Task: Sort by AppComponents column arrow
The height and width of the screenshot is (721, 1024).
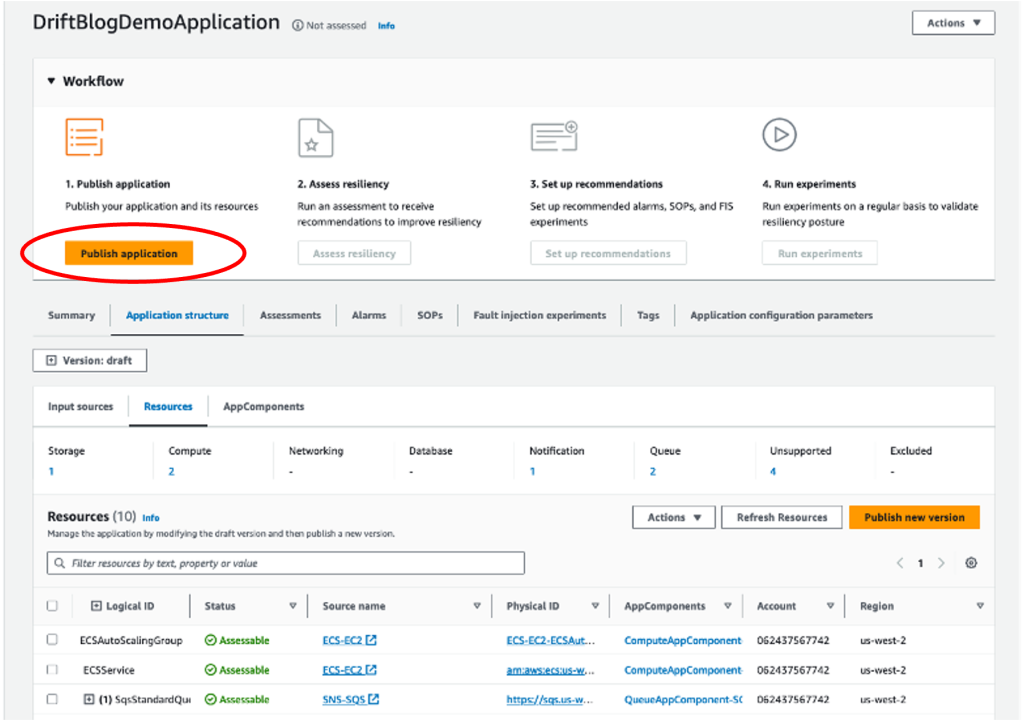Action: pyautogui.click(x=728, y=606)
